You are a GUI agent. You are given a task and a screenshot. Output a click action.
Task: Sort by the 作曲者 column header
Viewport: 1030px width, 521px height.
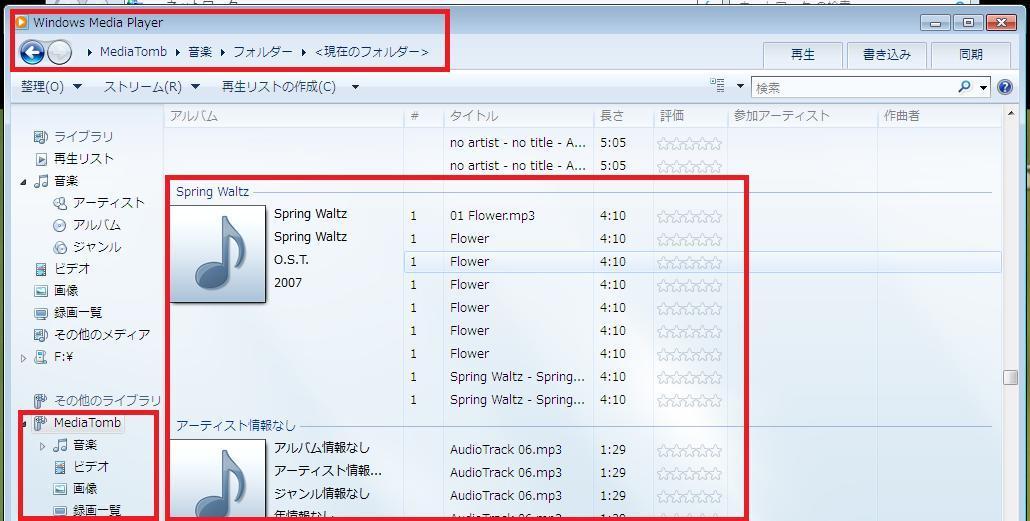(x=939, y=116)
